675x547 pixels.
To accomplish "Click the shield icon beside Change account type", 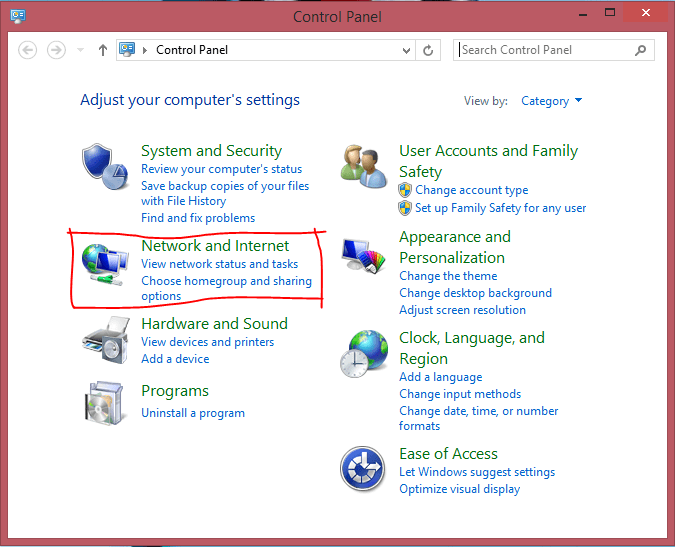I will click(x=405, y=190).
